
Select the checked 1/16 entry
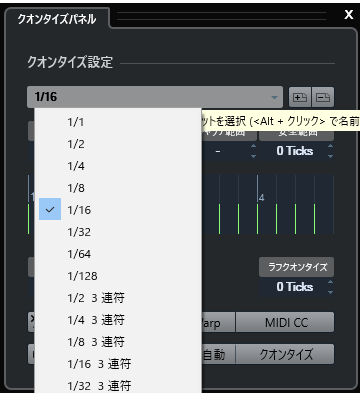coord(118,210)
